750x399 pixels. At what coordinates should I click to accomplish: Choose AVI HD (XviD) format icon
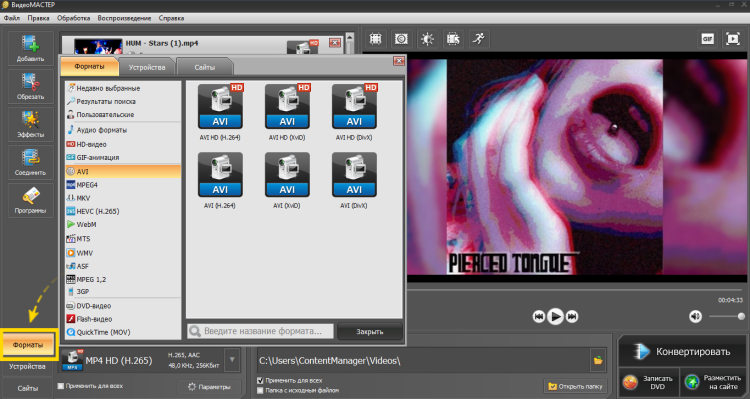click(x=287, y=107)
